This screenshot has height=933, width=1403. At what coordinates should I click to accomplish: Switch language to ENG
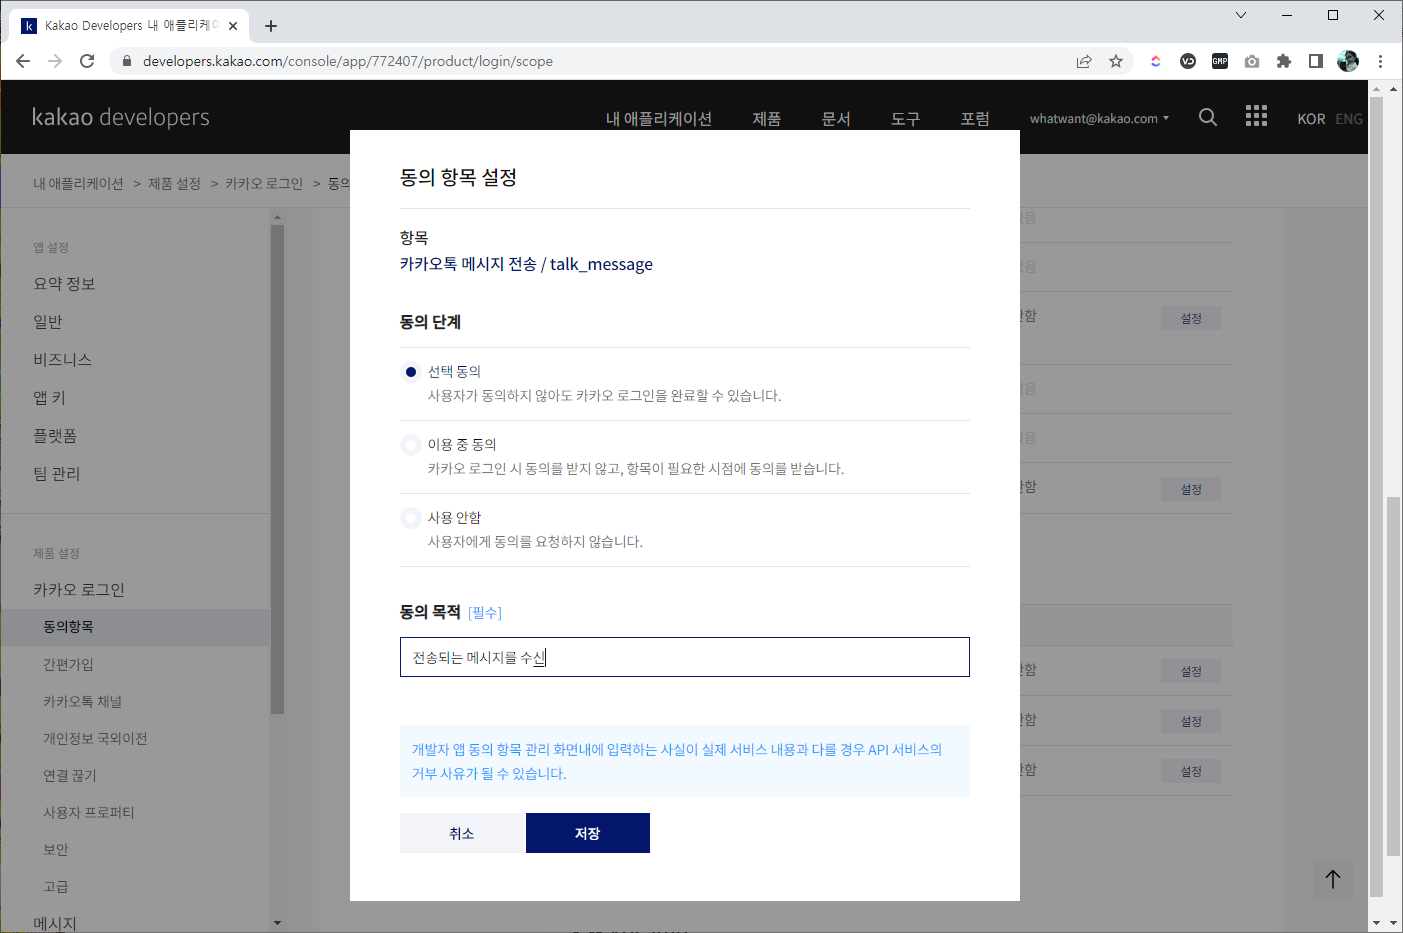1349,119
